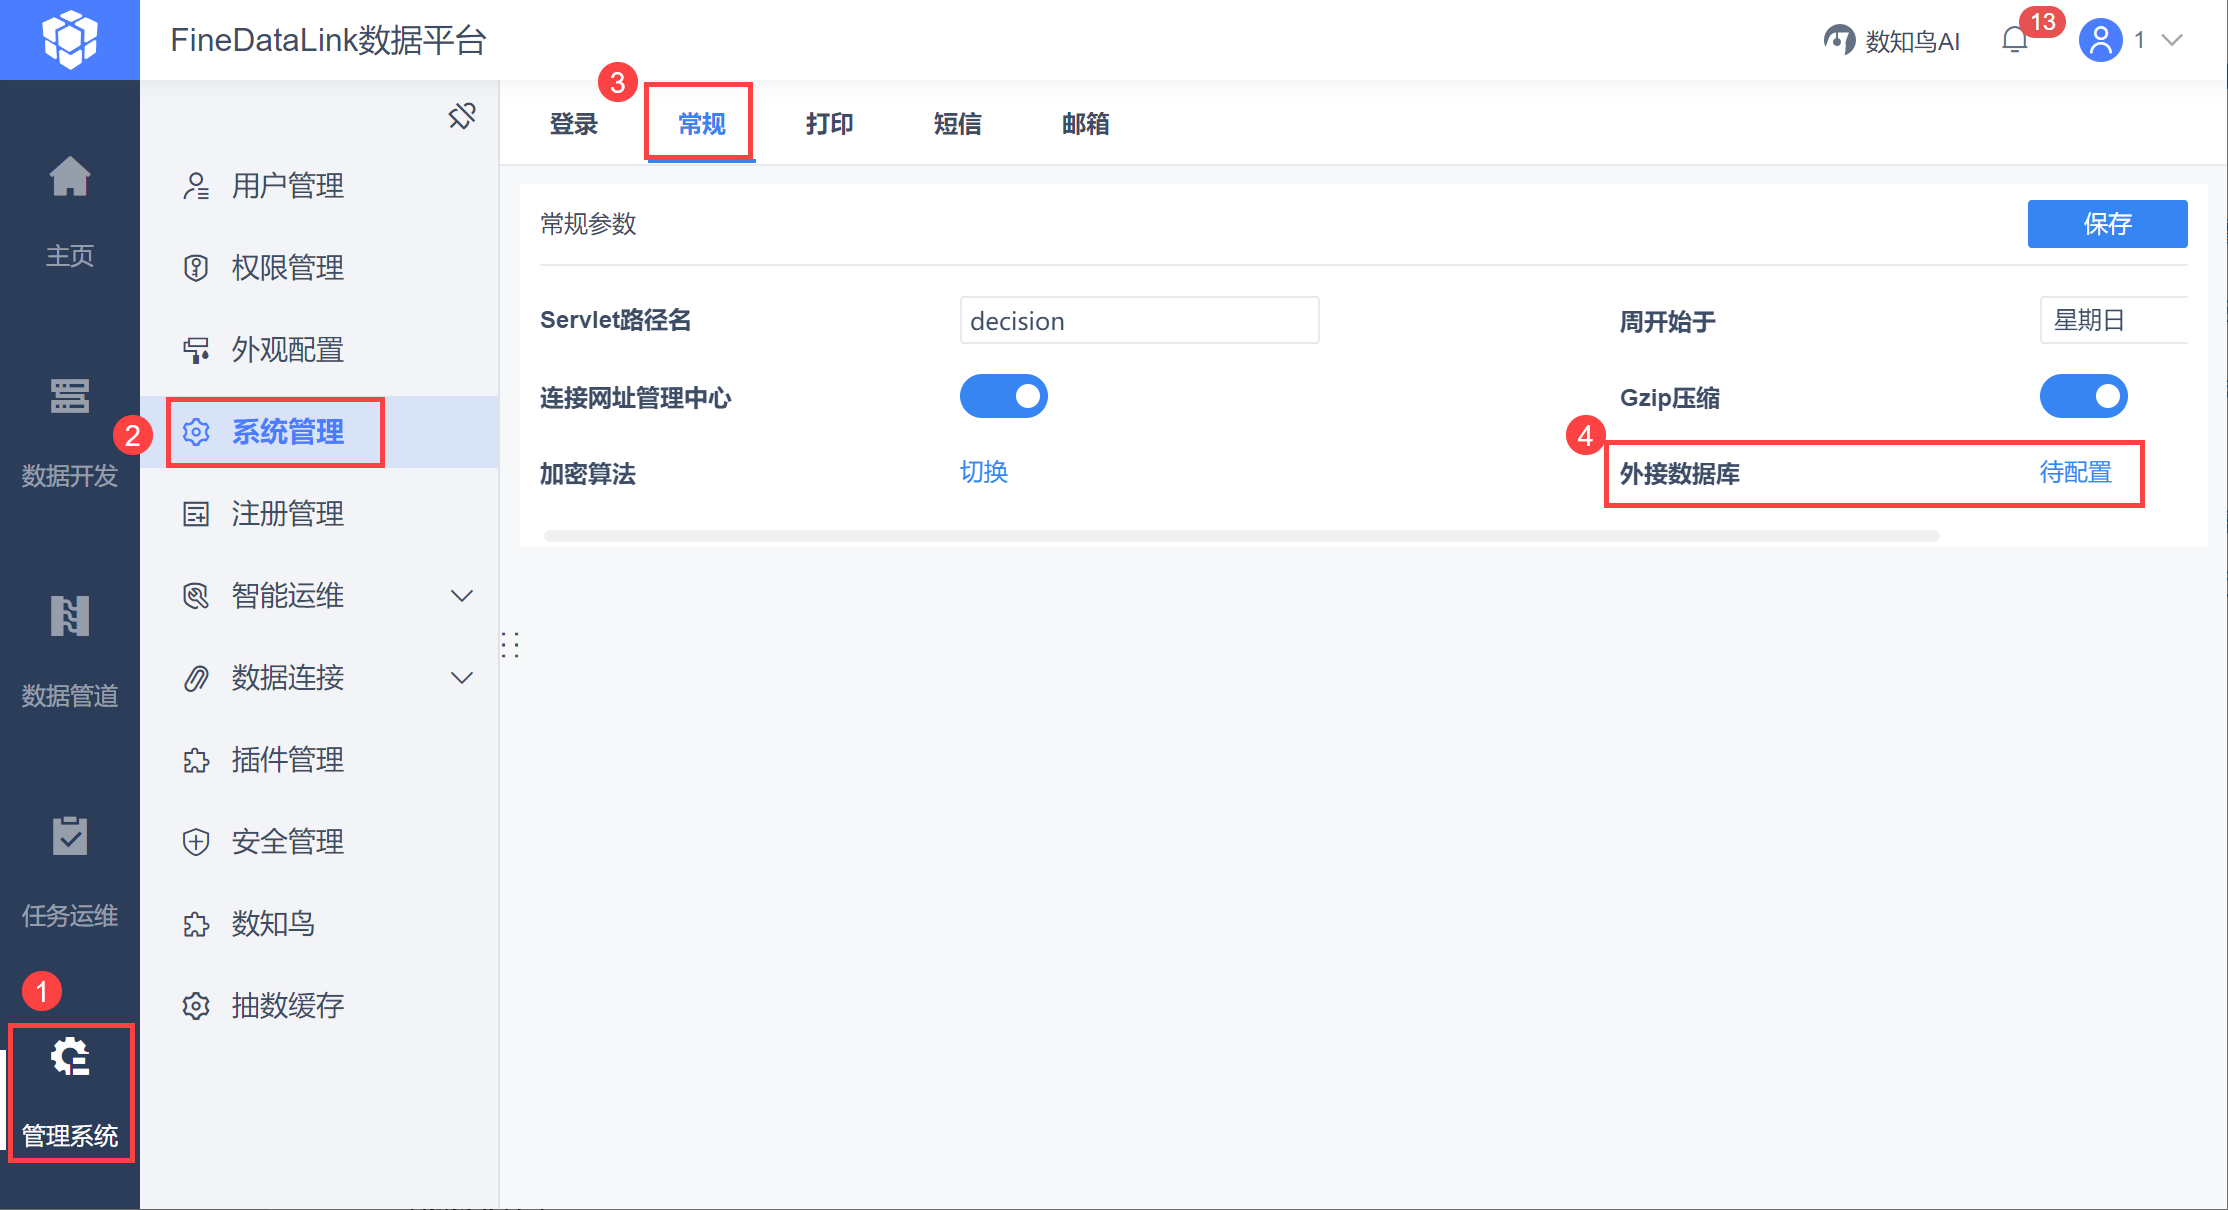
Task: Click the 管理系统 gear icon
Action: tap(70, 1058)
